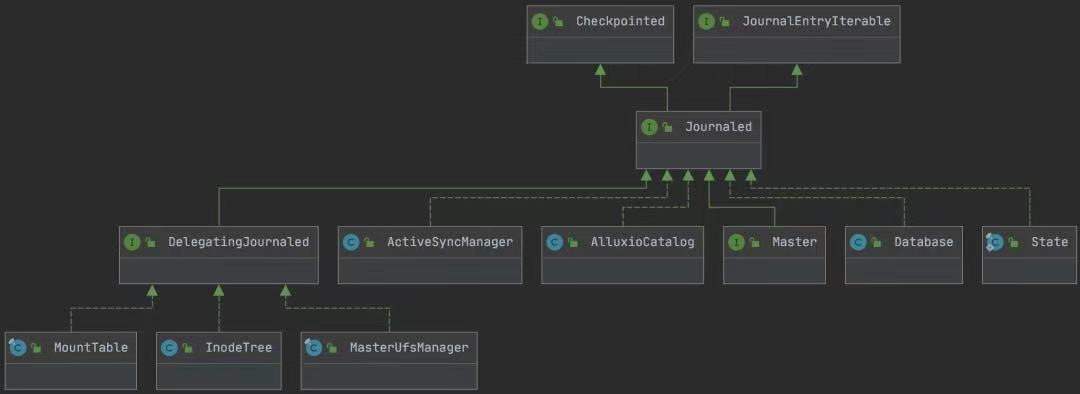Click the class icon beside ActiveSyncManager
This screenshot has height=394, width=1080.
coord(351,242)
